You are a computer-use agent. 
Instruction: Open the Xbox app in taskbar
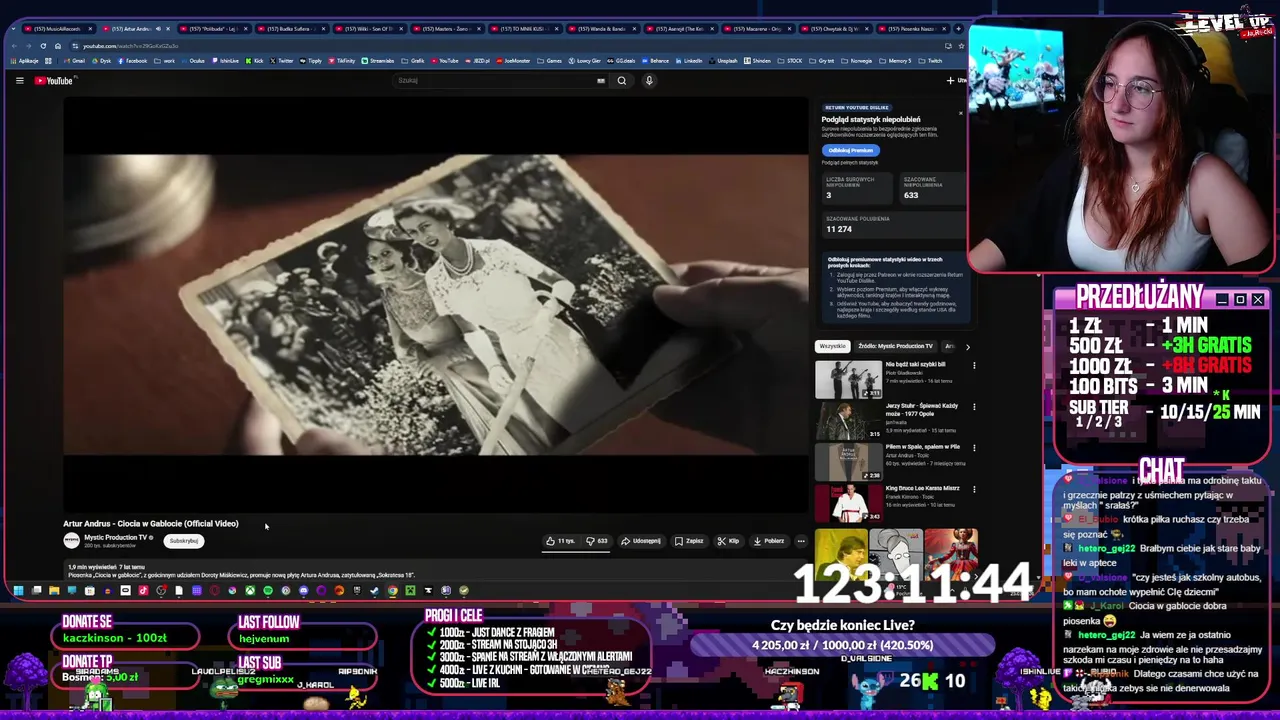pos(250,590)
